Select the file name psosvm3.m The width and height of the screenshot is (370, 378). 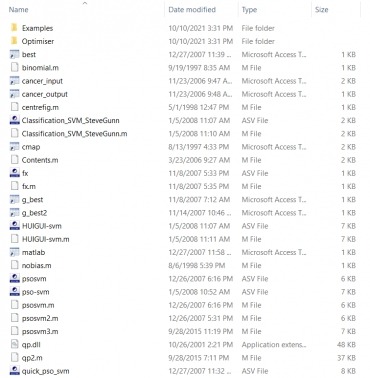(x=40, y=332)
